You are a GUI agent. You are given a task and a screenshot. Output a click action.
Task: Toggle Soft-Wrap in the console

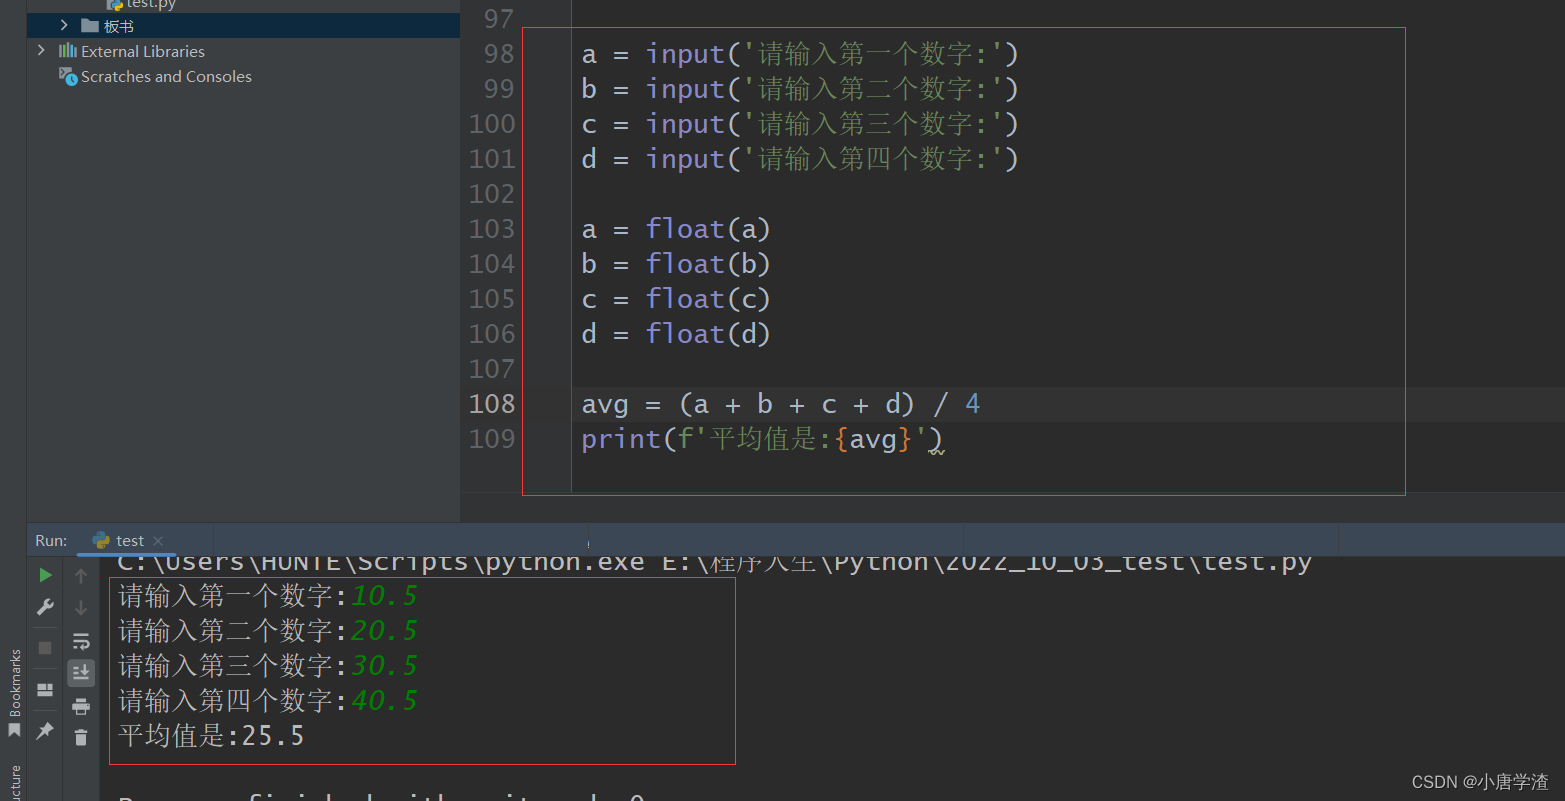[81, 641]
